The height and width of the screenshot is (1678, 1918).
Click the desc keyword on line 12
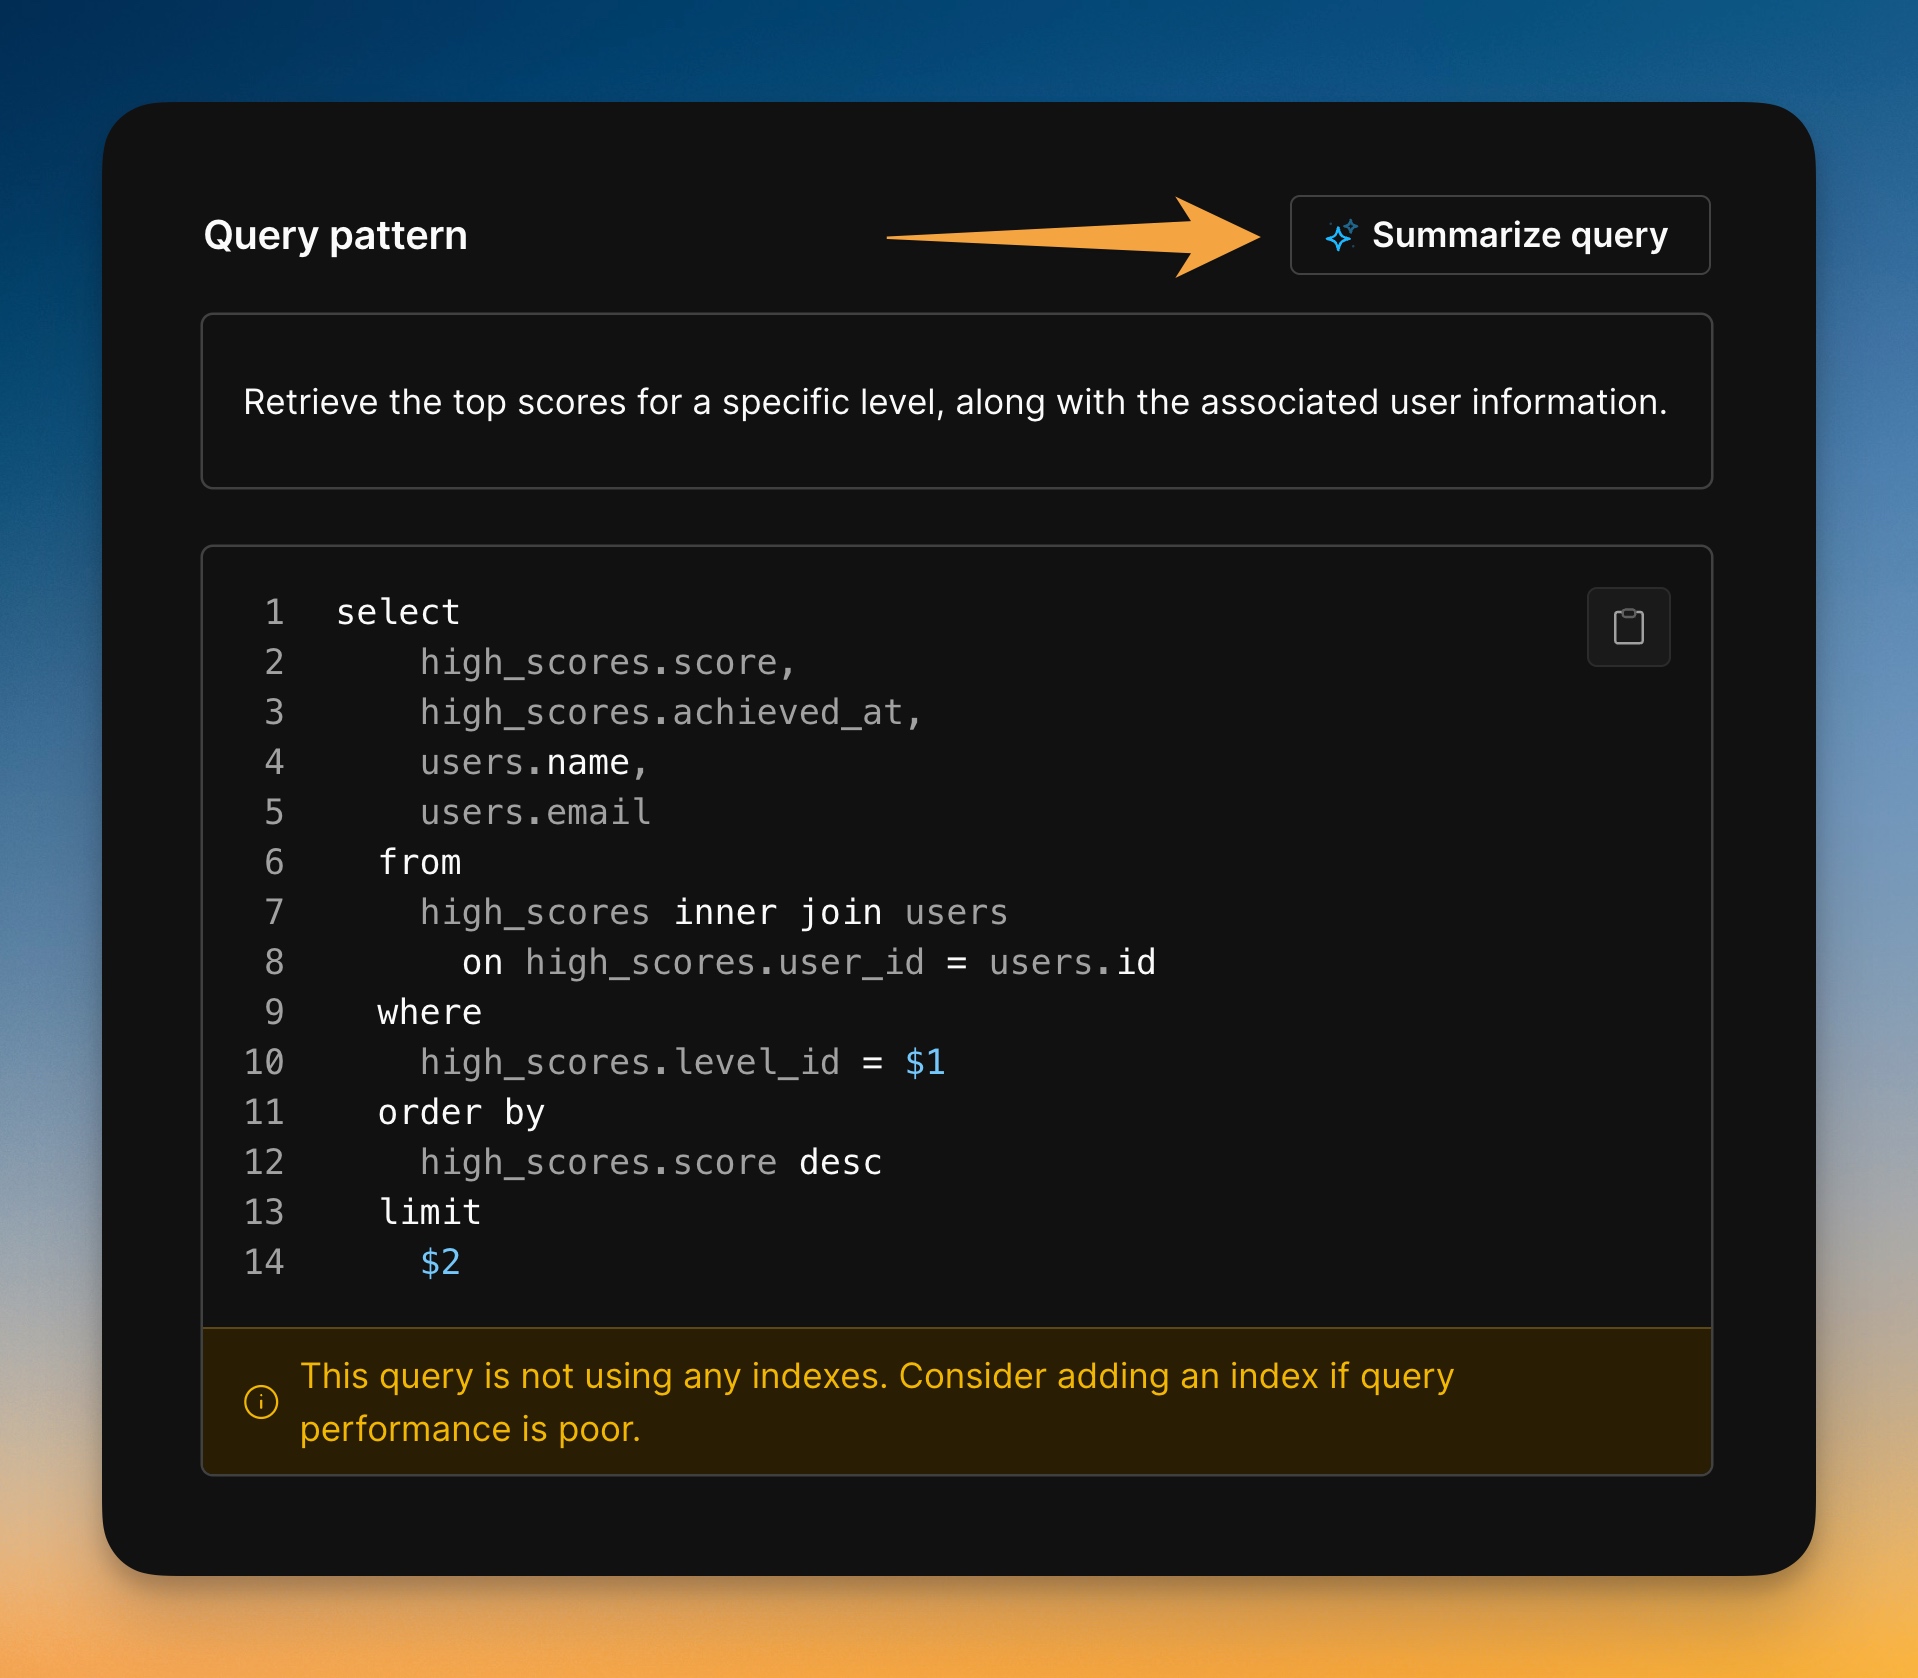click(x=840, y=1162)
